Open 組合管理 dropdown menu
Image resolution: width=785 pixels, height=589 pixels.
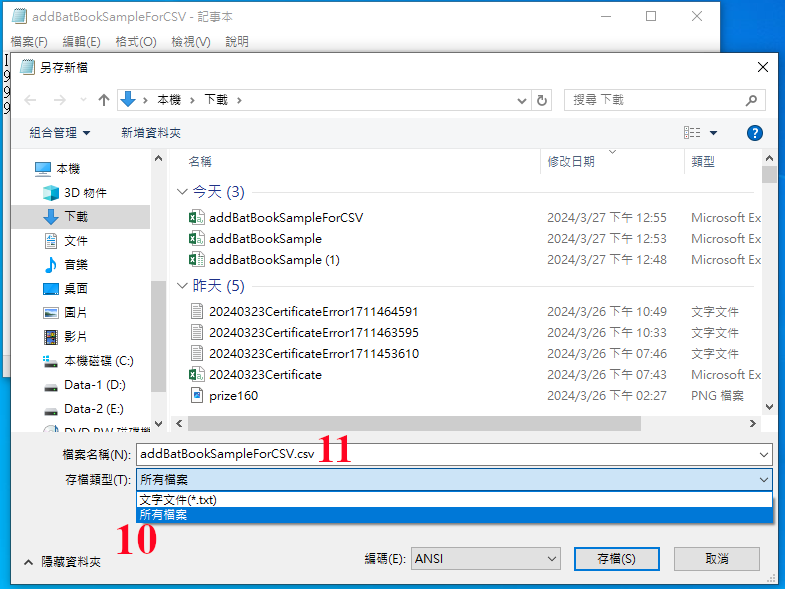click(60, 133)
